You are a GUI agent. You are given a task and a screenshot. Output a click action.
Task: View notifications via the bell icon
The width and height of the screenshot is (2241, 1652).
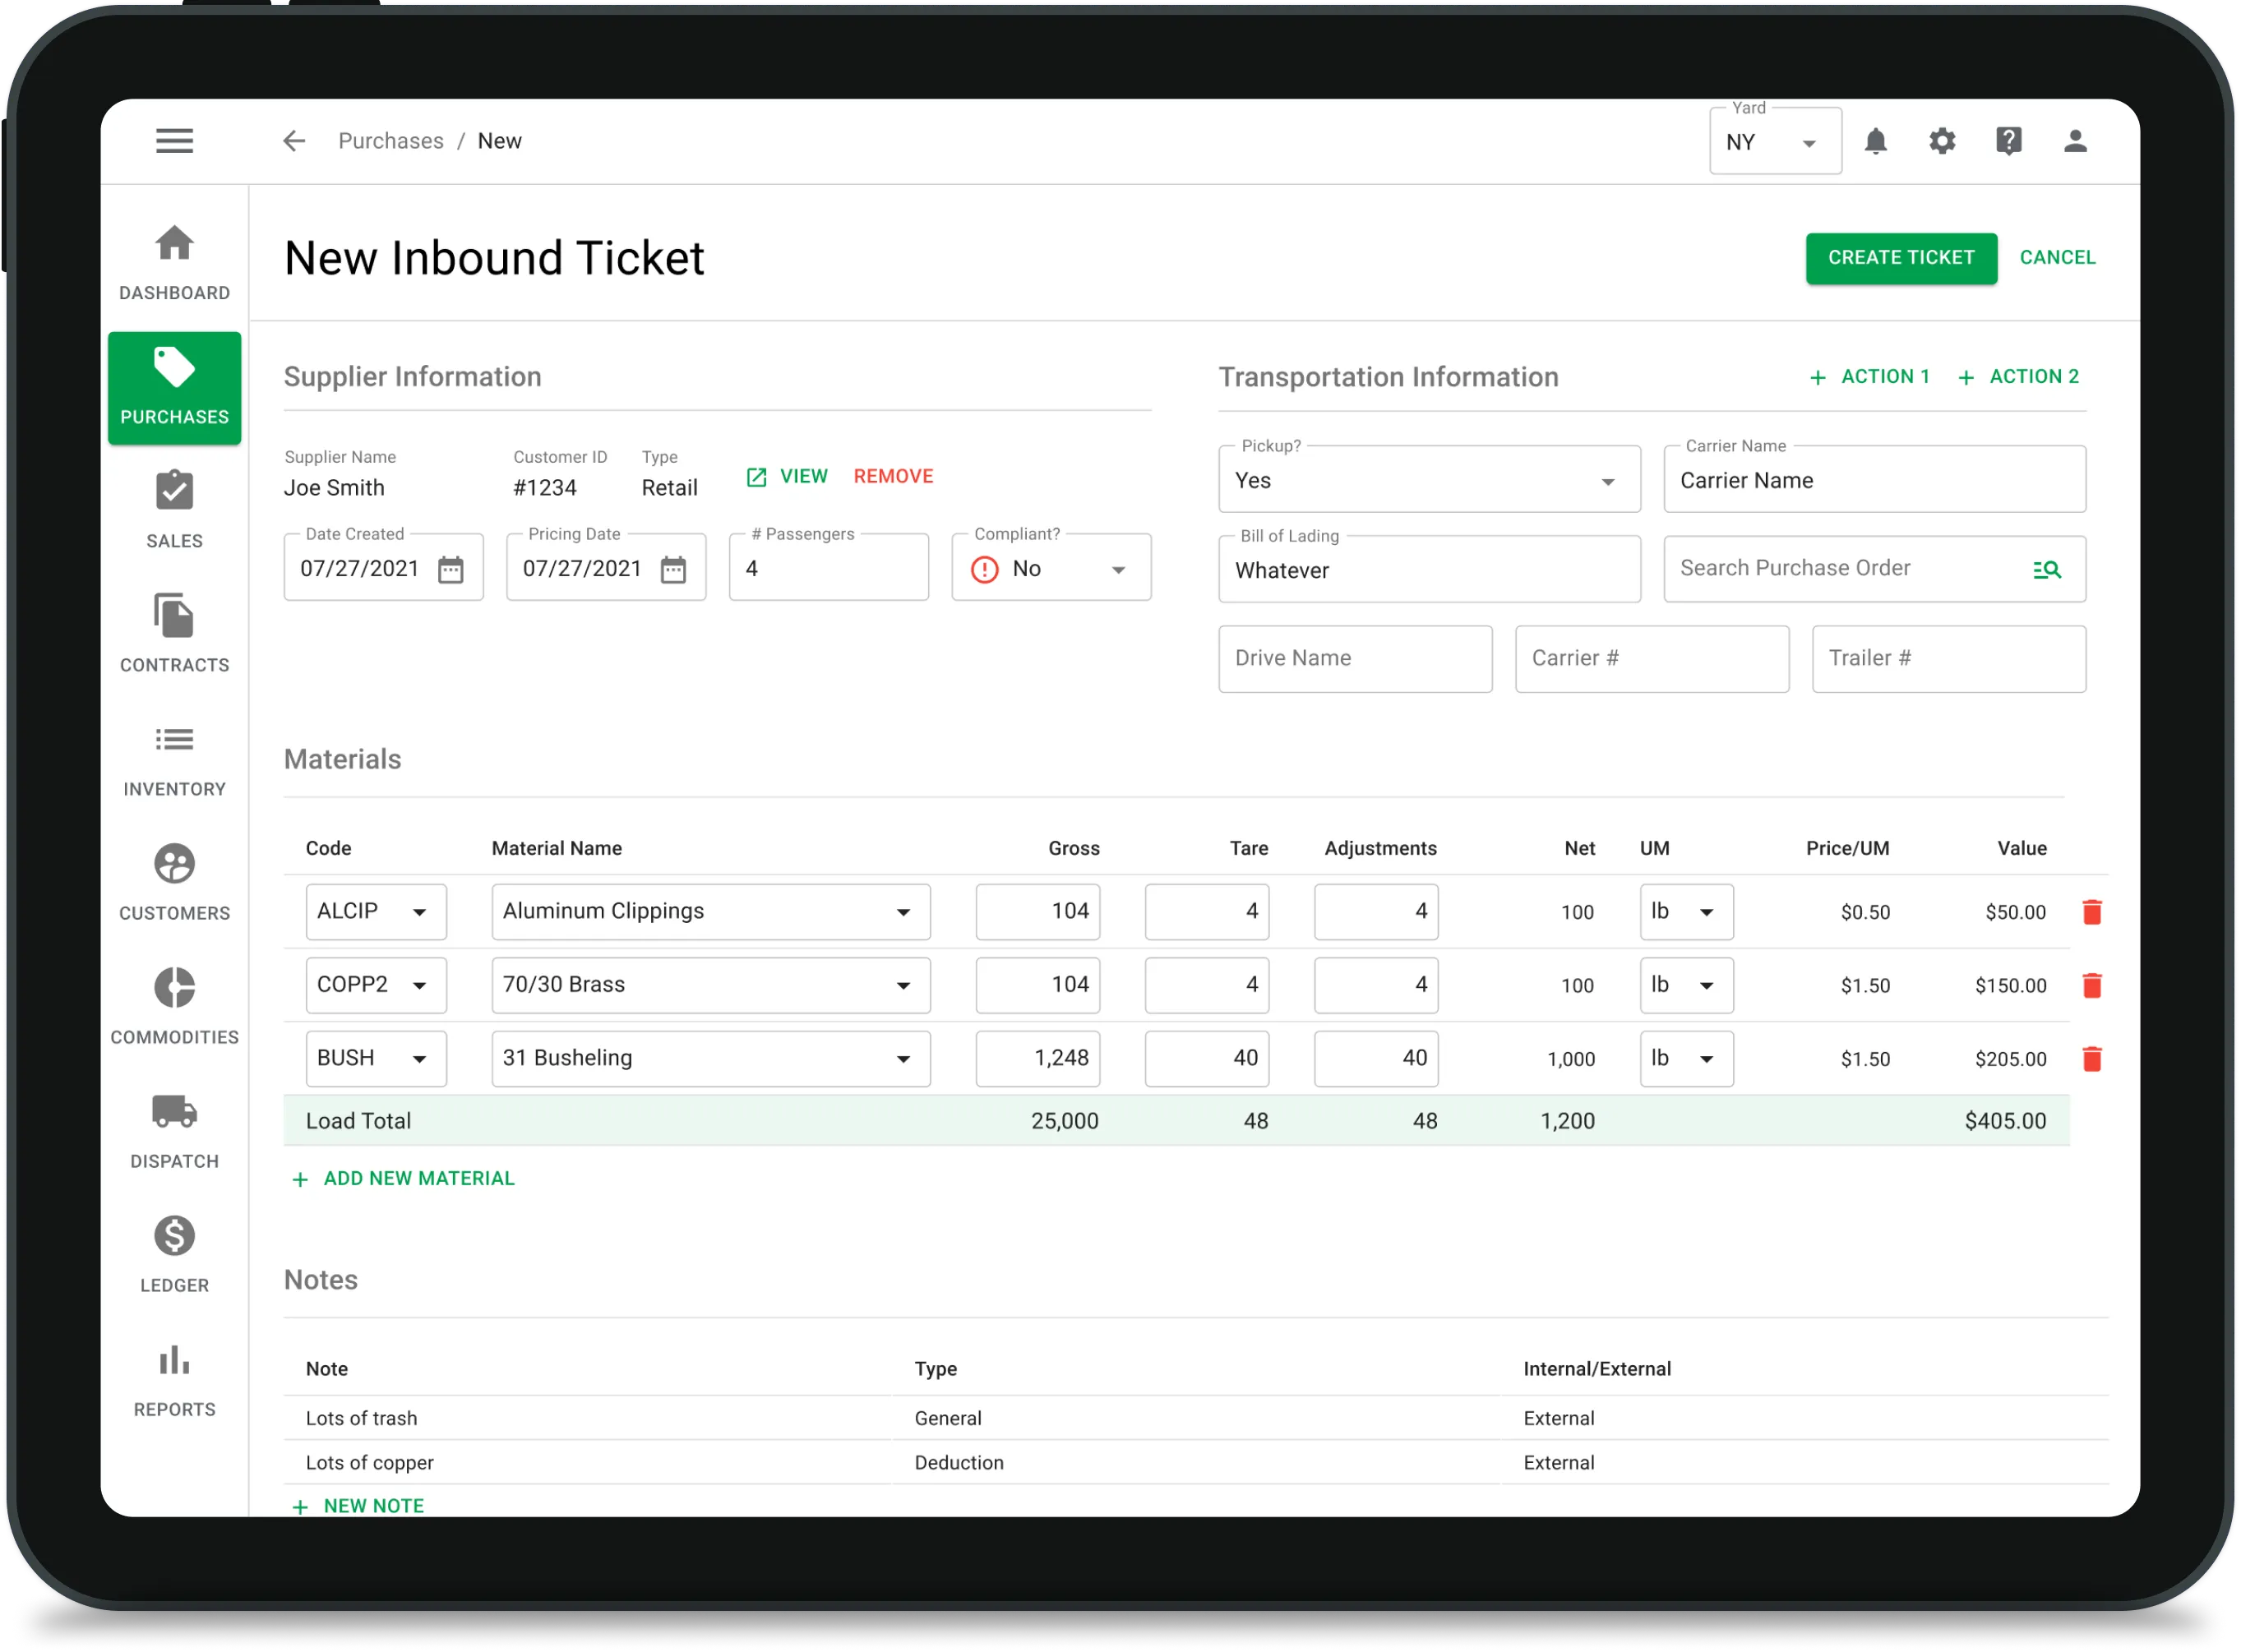(x=1876, y=141)
